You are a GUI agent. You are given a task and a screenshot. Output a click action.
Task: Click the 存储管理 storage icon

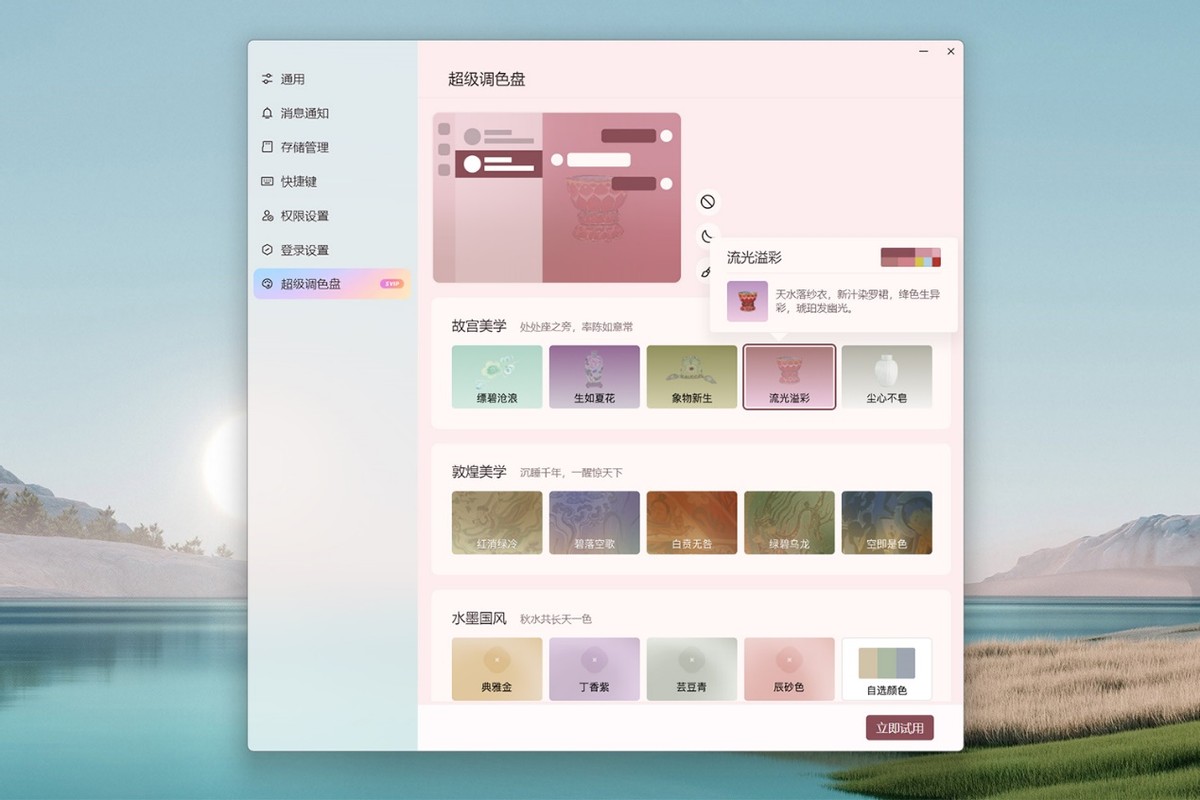pyautogui.click(x=269, y=147)
